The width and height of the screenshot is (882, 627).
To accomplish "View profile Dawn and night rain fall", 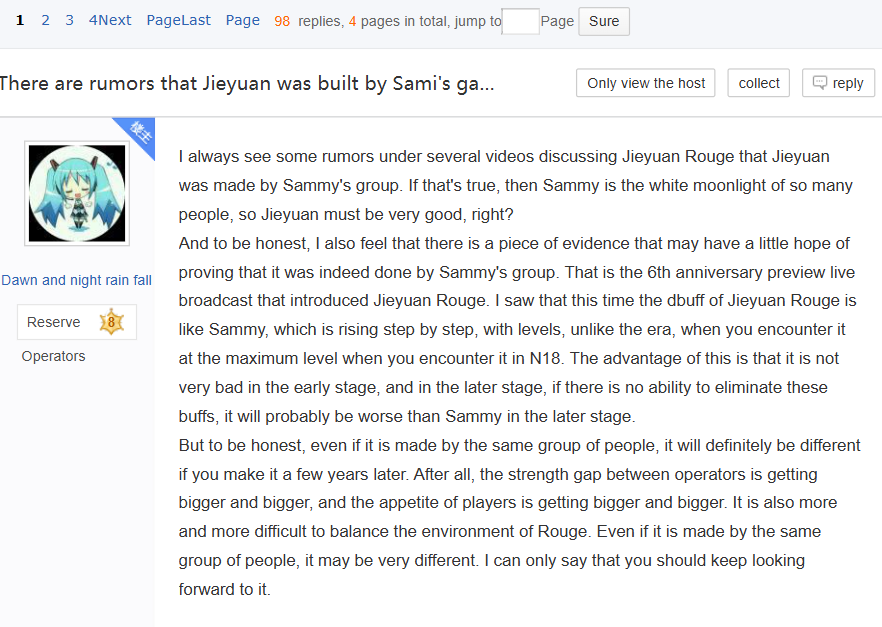I will point(76,280).
